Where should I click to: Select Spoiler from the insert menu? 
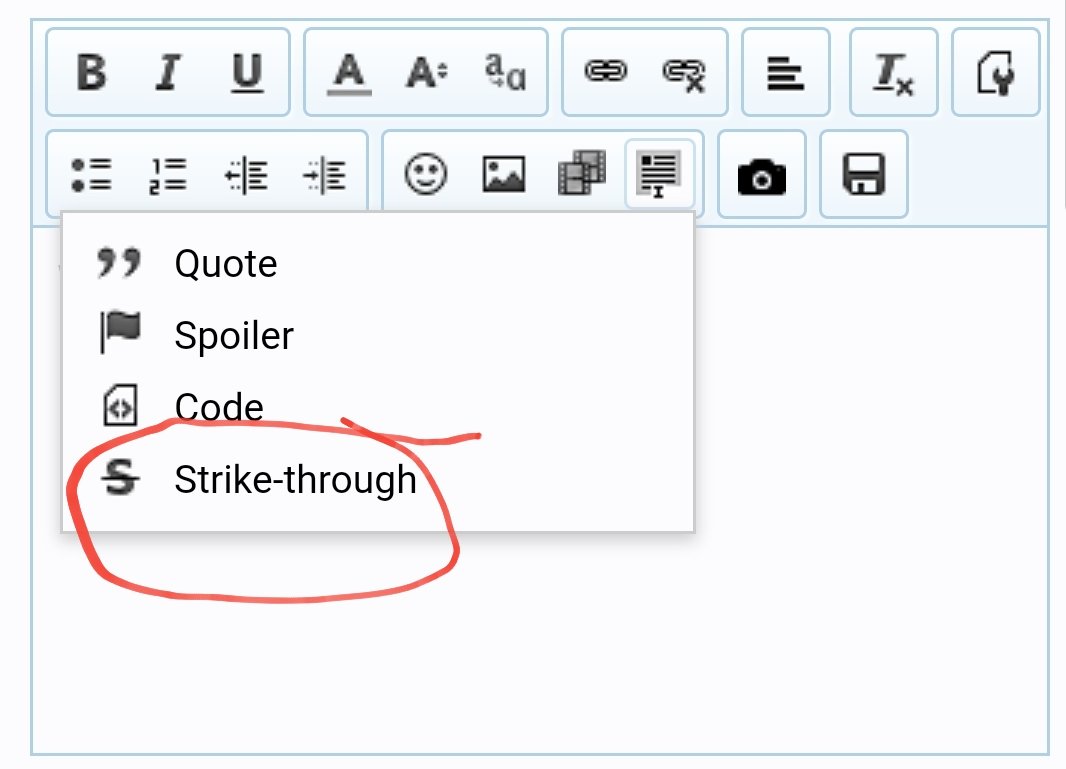[x=377, y=335]
